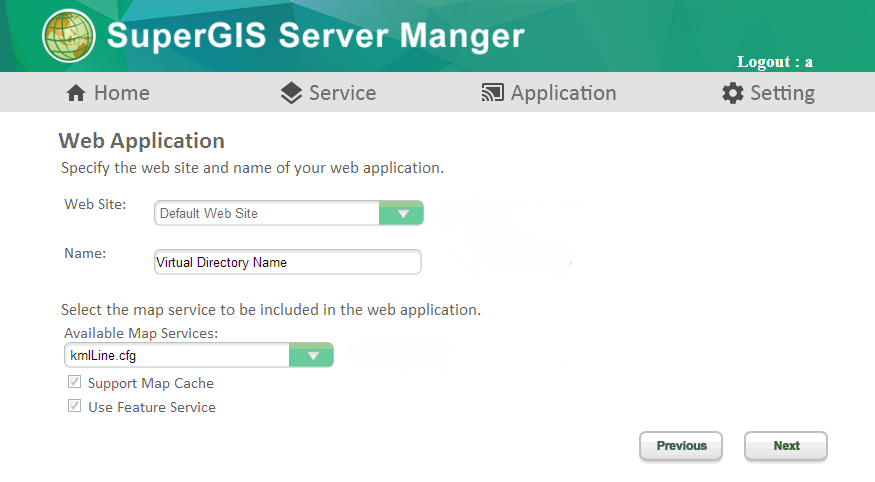The height and width of the screenshot is (482, 875).
Task: Click the Service layers icon
Action: [x=291, y=93]
